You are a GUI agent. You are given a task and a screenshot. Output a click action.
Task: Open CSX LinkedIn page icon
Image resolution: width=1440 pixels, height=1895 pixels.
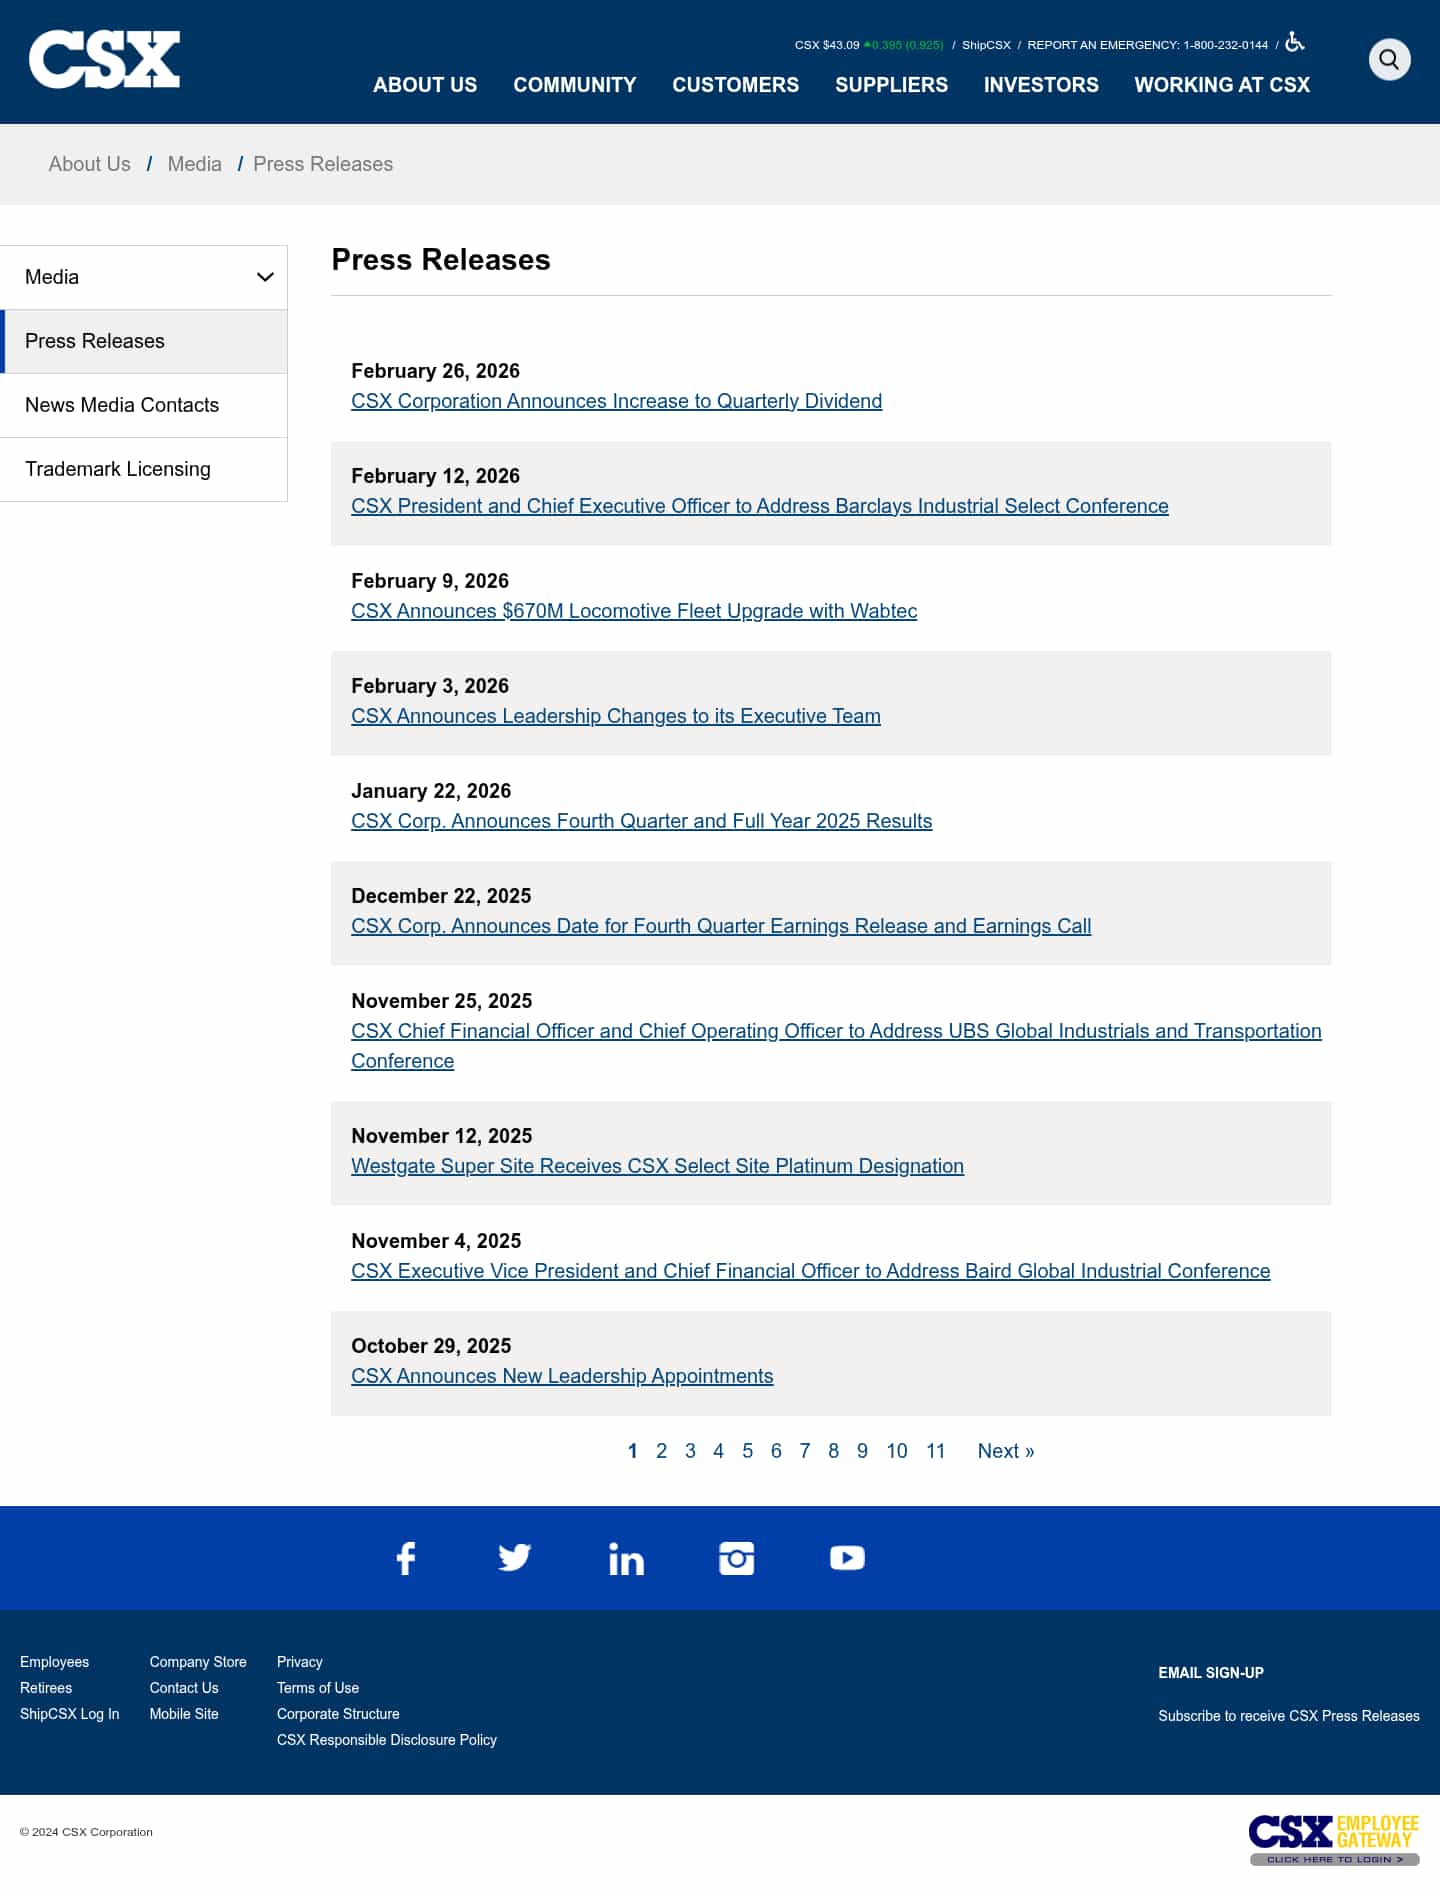(x=626, y=1558)
